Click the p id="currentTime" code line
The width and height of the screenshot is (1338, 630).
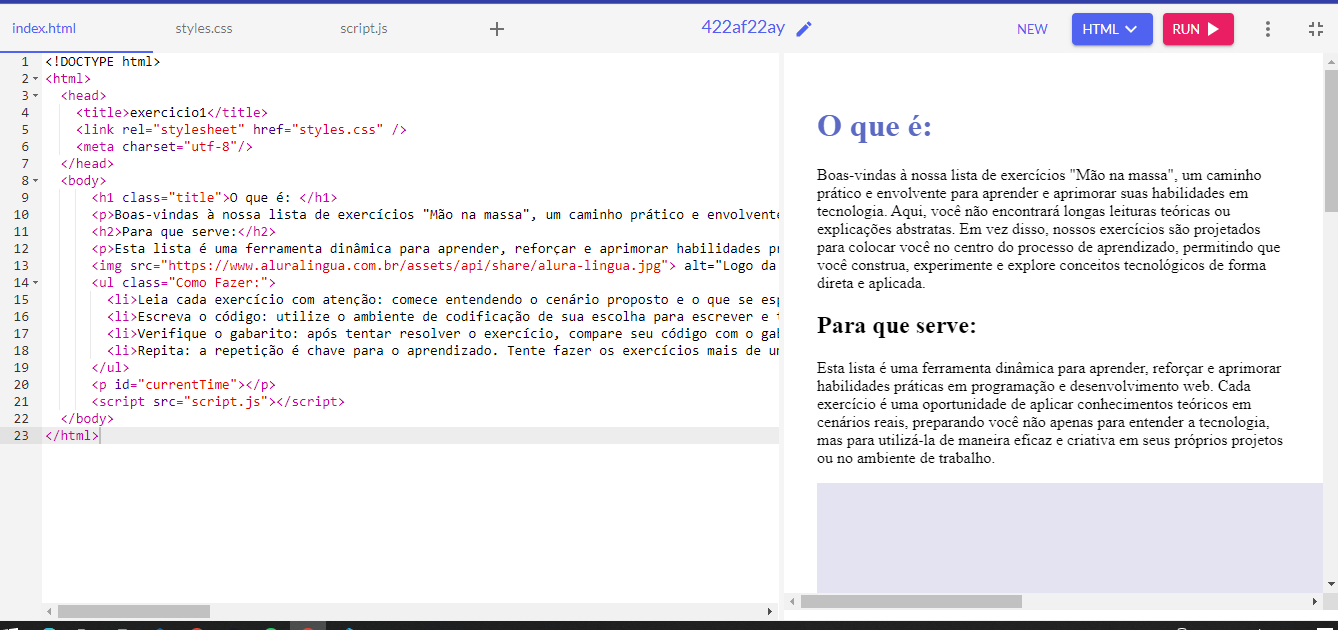pos(183,385)
